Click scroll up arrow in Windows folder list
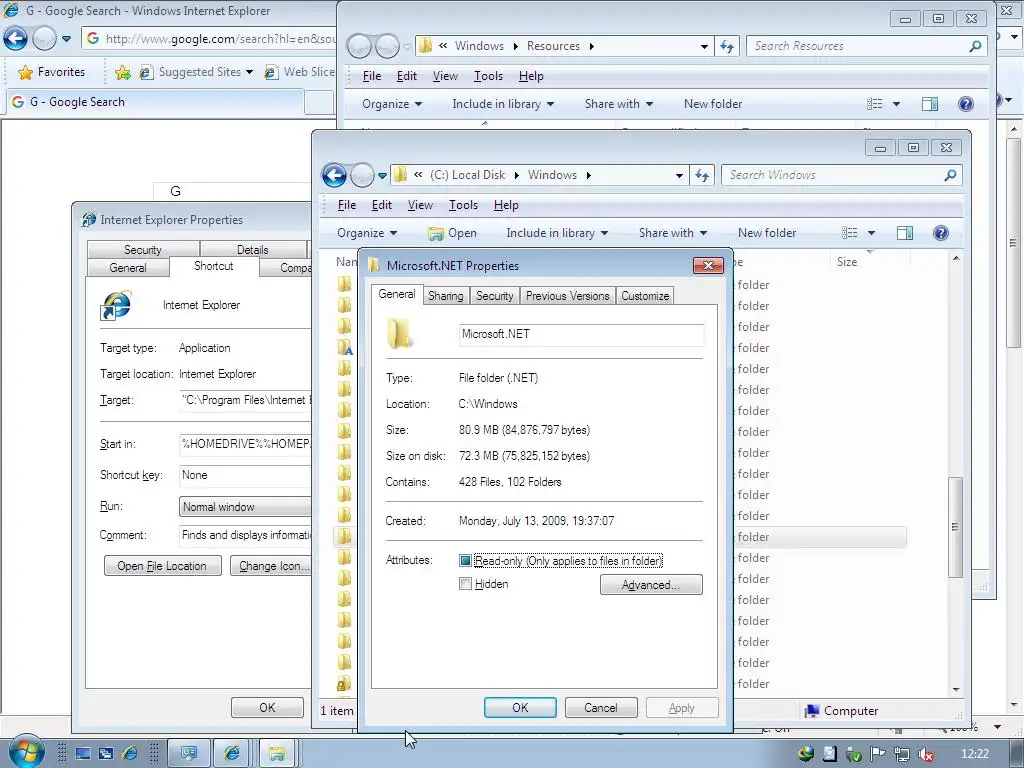This screenshot has width=1024, height=768. click(x=956, y=259)
